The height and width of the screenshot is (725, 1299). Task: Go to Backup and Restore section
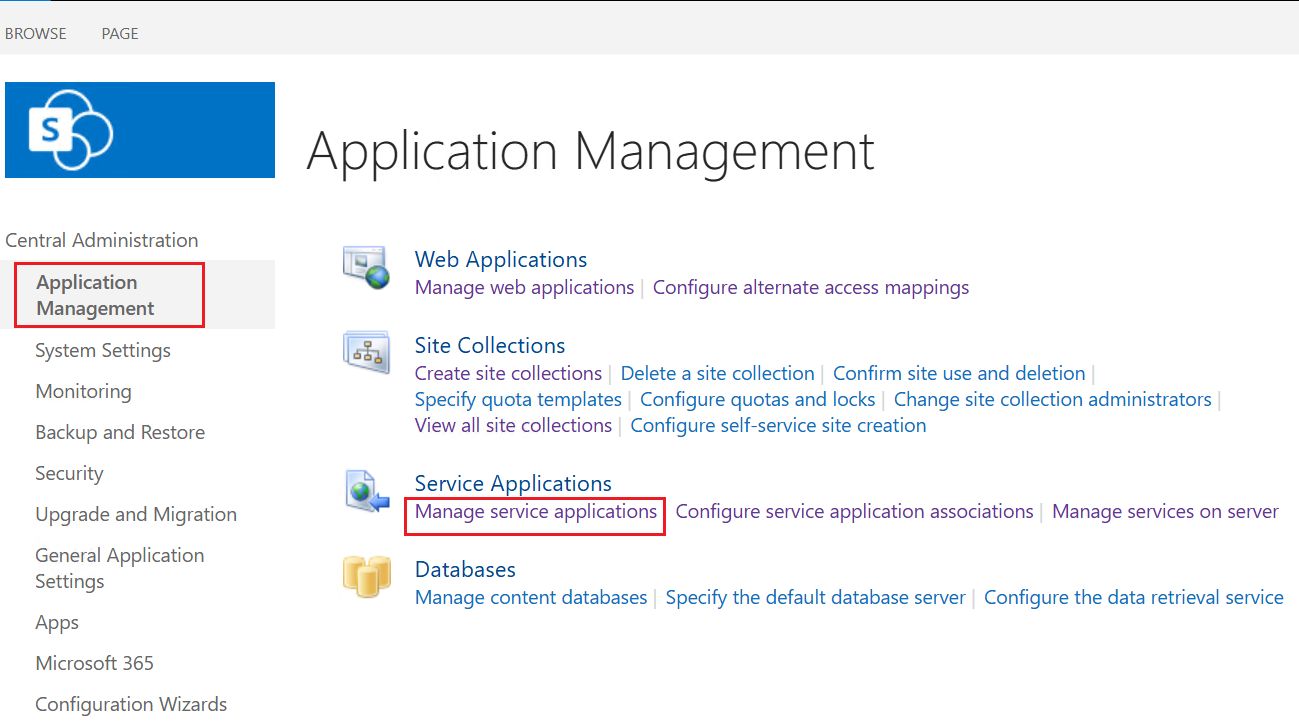[120, 432]
